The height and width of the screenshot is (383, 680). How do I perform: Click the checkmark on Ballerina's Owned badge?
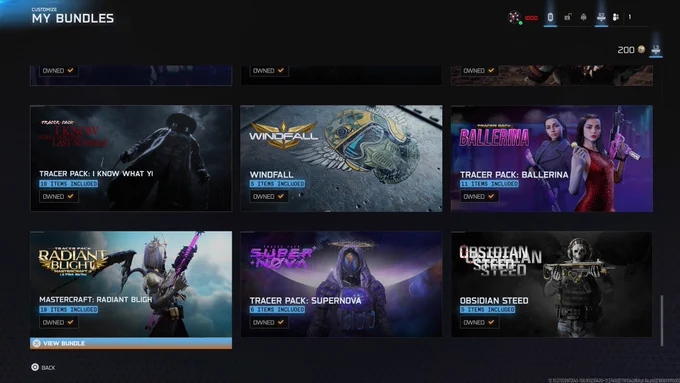pyautogui.click(x=491, y=196)
